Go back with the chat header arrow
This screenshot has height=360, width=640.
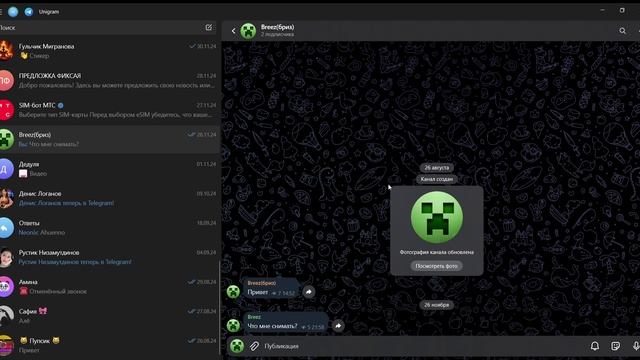pyautogui.click(x=233, y=31)
